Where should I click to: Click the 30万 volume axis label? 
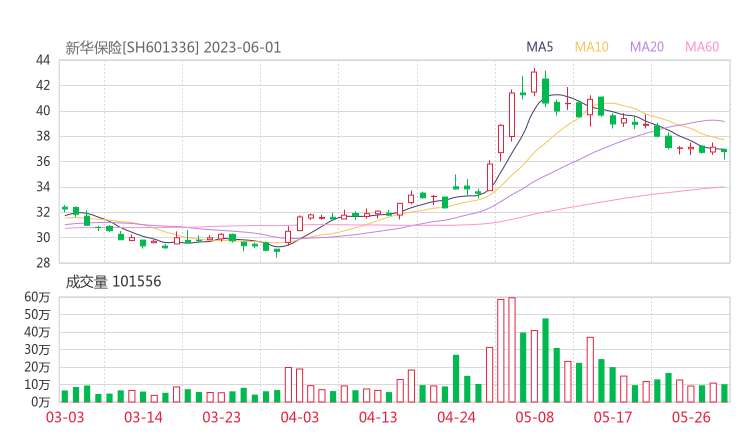click(37, 349)
